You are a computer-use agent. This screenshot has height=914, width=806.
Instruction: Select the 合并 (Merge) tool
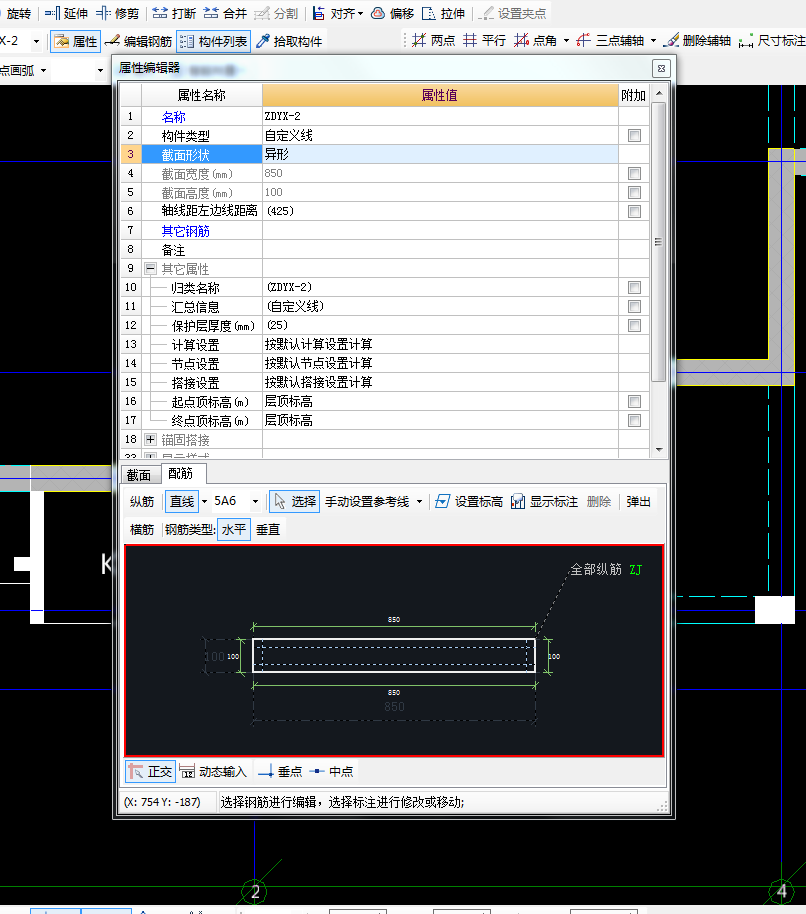226,13
